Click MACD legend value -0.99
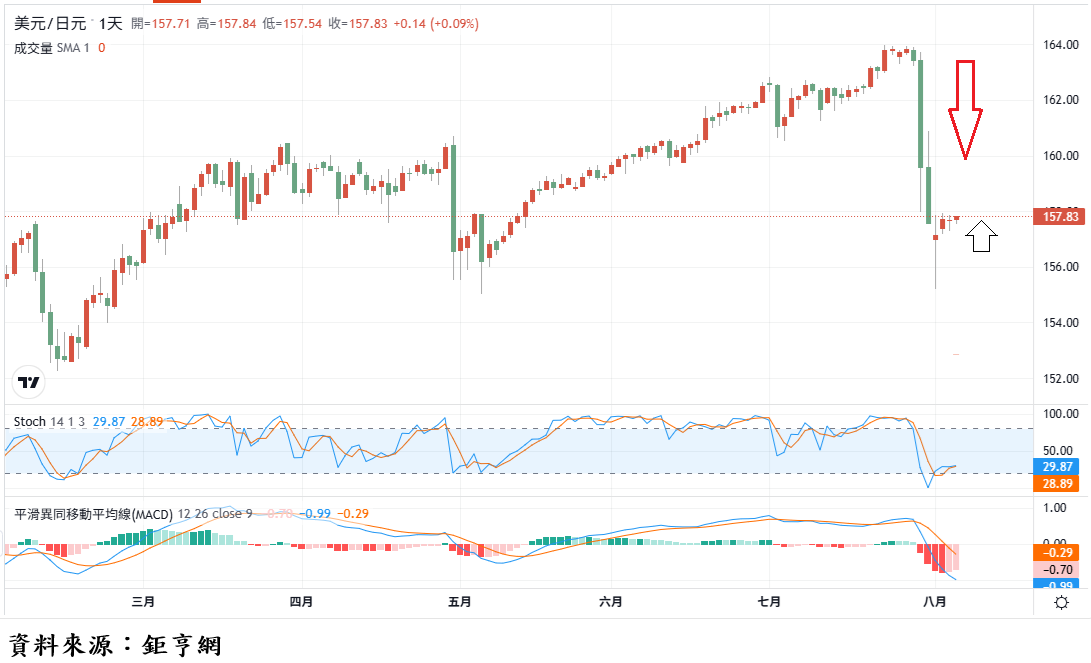Viewport: 1091px width, 663px height. (x=315, y=514)
